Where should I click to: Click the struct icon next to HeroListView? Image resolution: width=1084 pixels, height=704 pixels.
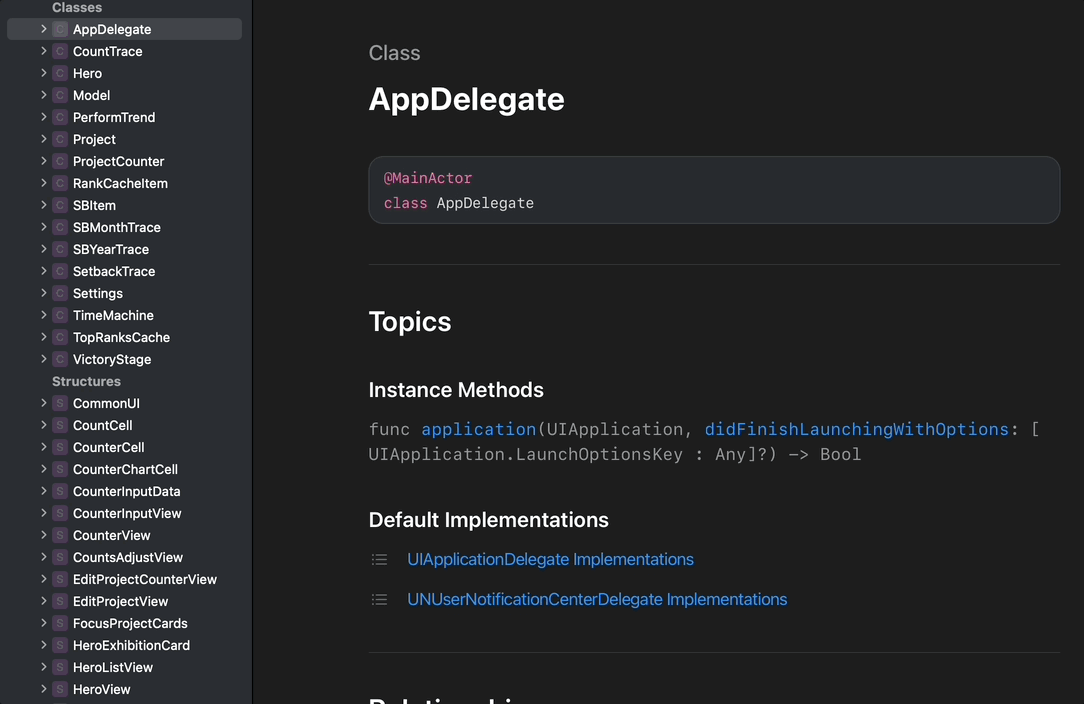60,668
